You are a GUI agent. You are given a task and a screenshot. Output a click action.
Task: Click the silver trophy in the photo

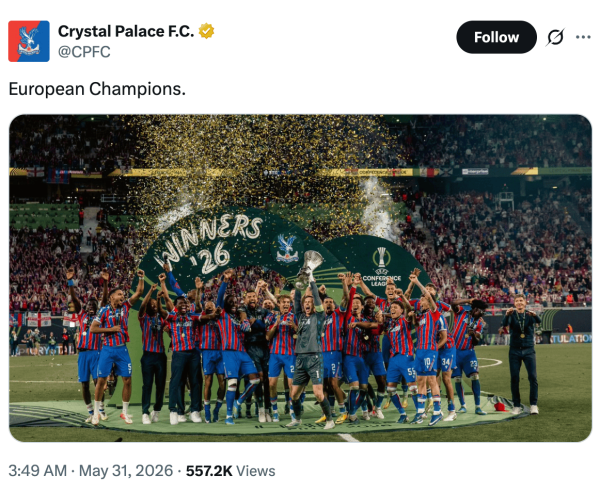click(310, 269)
